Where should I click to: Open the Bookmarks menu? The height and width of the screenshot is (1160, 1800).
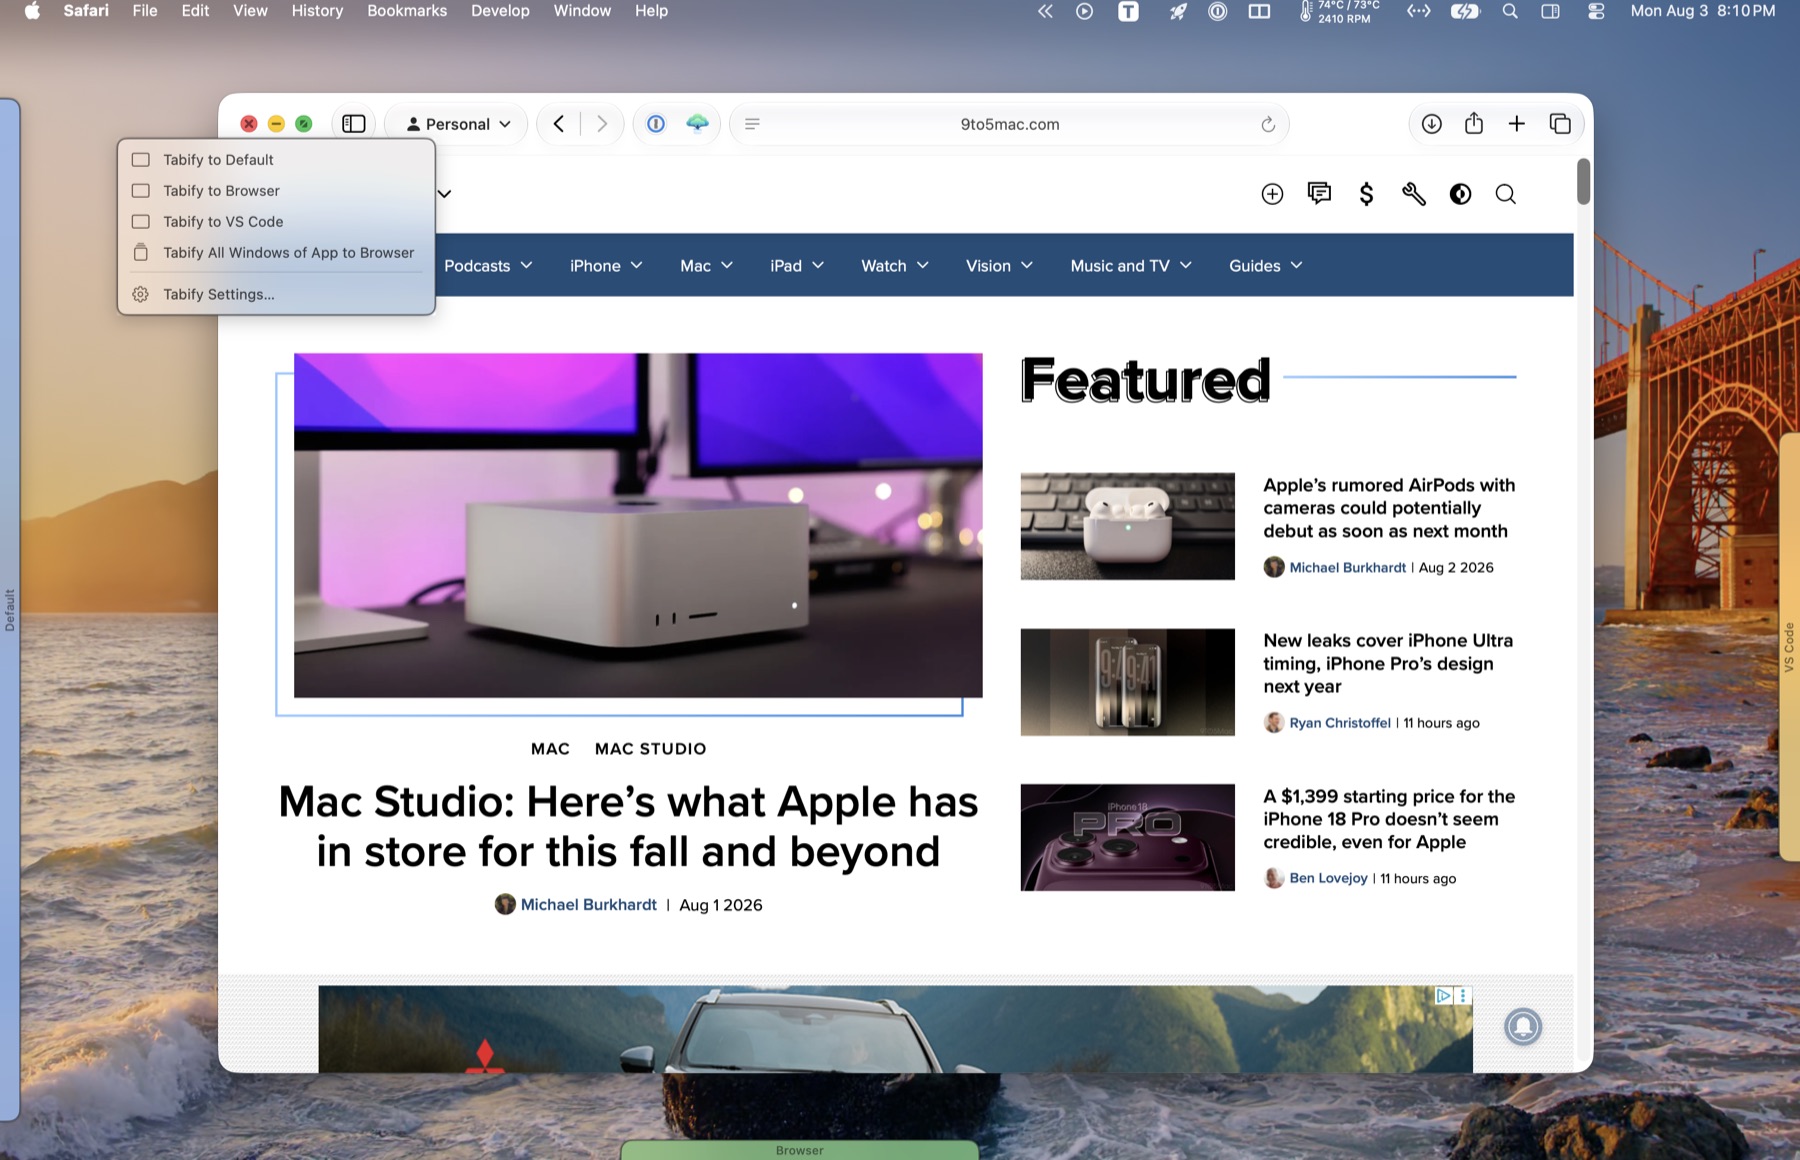pos(407,11)
